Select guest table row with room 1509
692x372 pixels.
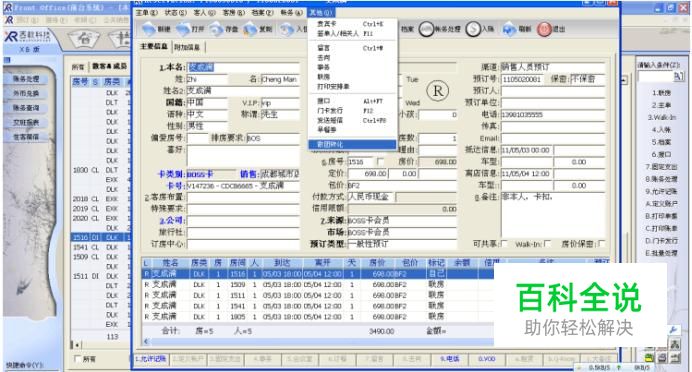318,285
